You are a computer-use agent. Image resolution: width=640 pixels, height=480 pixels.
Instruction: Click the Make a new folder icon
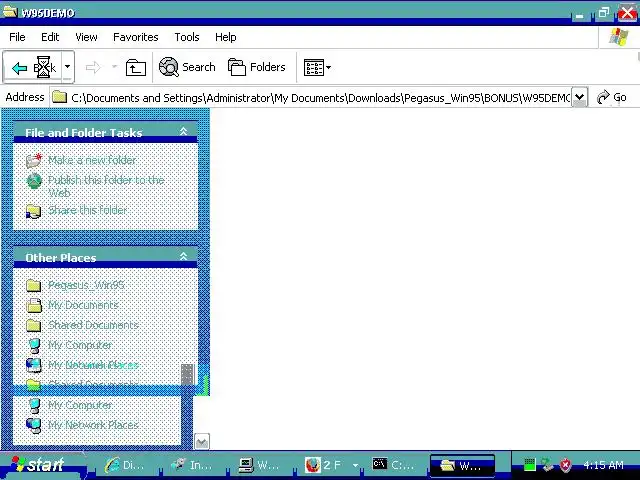[34, 160]
